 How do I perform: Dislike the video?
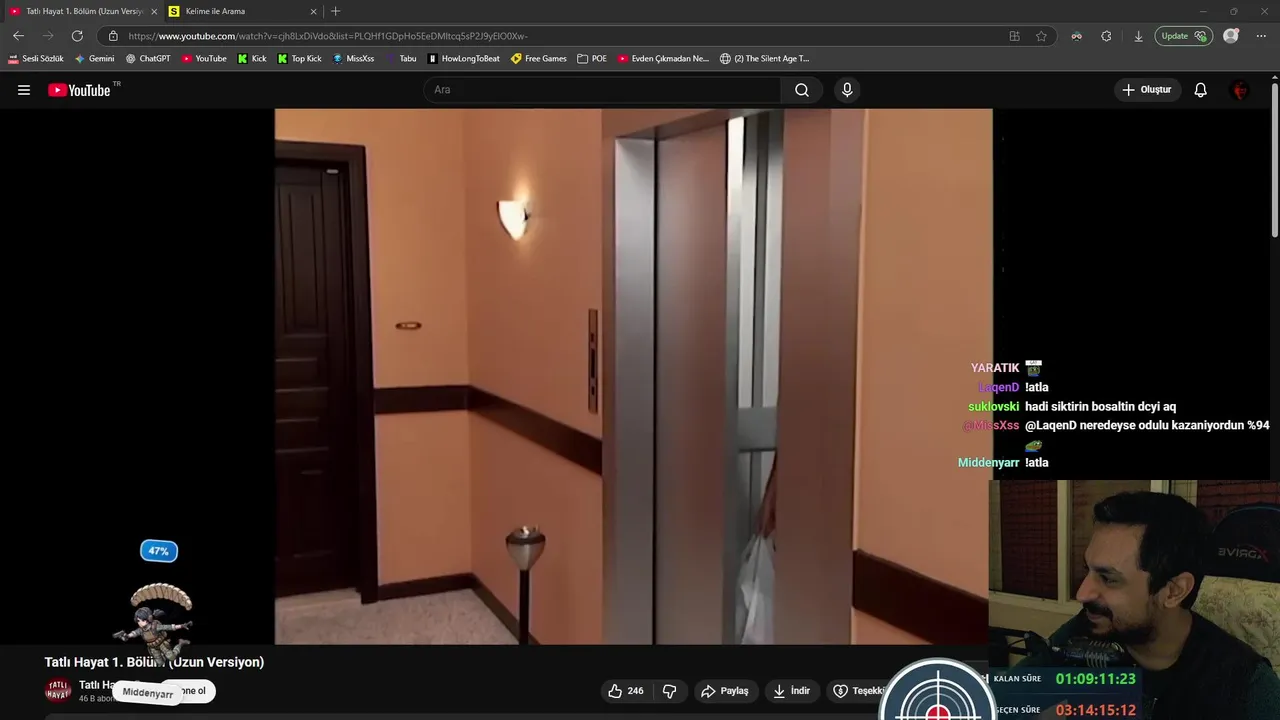pos(669,691)
